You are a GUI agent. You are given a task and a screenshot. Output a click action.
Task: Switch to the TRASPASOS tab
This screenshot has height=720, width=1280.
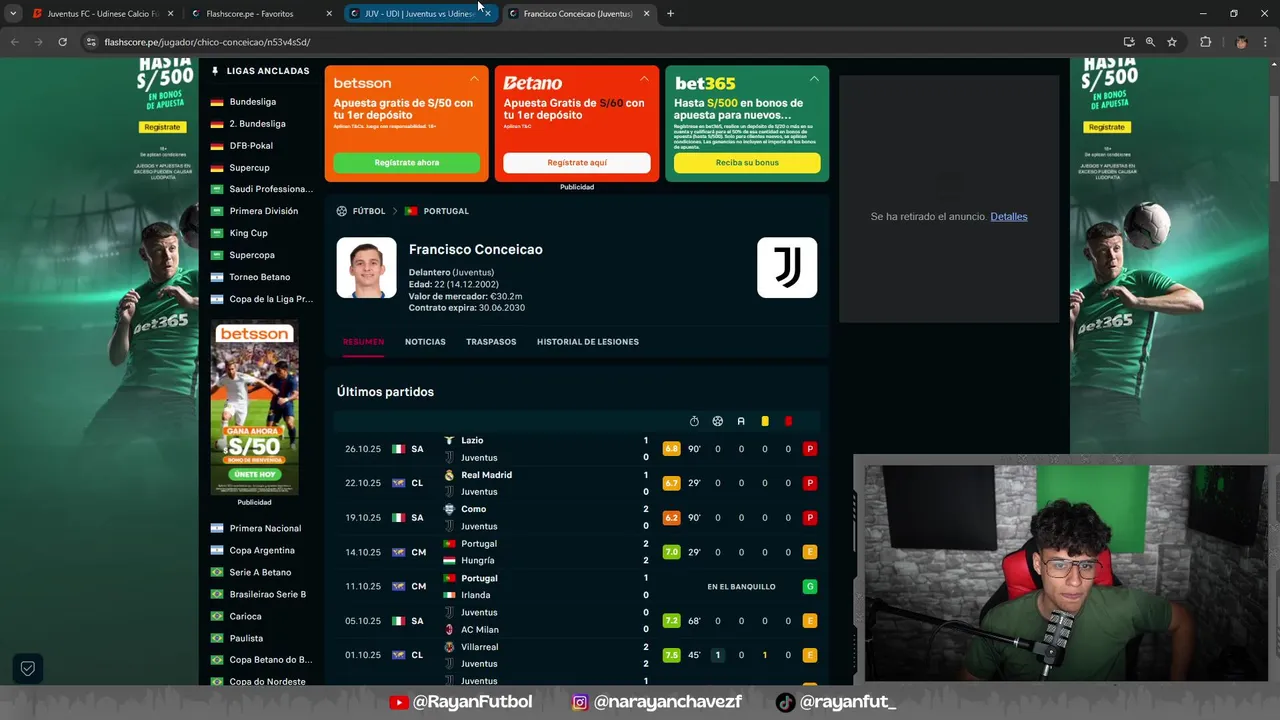coord(491,342)
